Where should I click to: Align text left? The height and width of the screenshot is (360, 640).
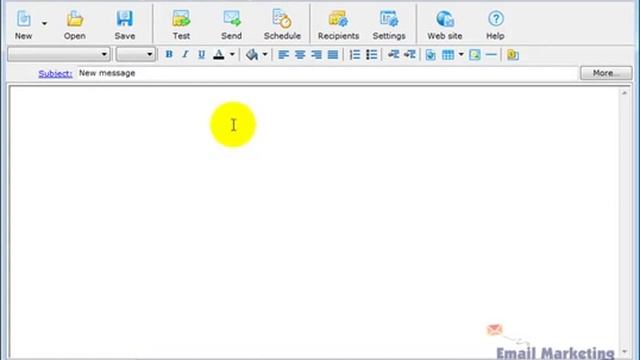283,54
